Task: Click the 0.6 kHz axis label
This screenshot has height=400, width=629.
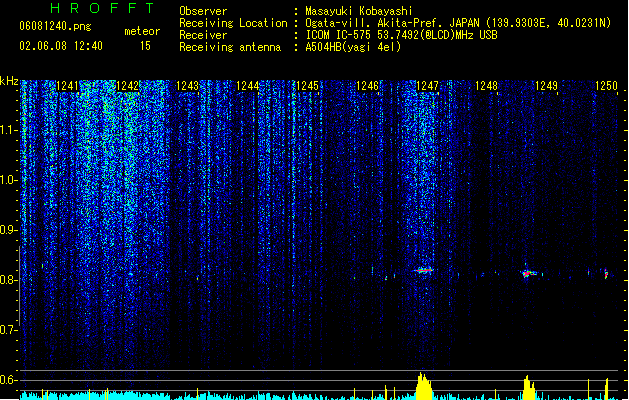Action: click(x=8, y=380)
